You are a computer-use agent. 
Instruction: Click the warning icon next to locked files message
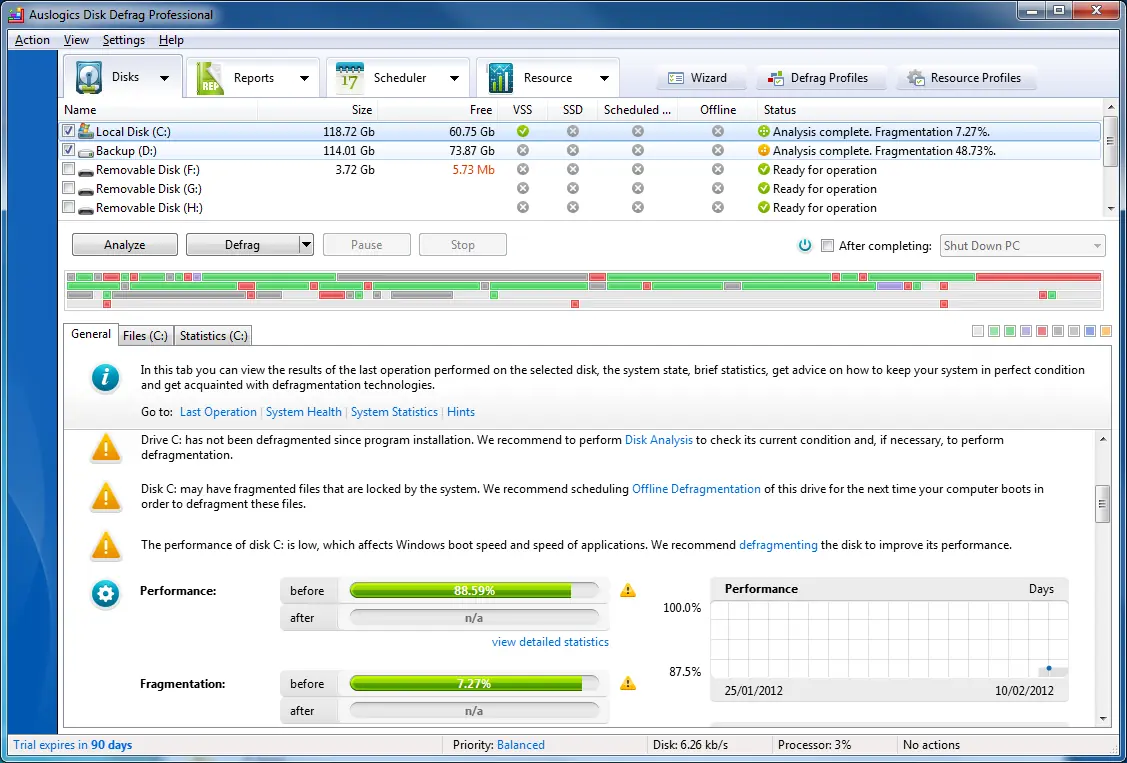(x=106, y=496)
